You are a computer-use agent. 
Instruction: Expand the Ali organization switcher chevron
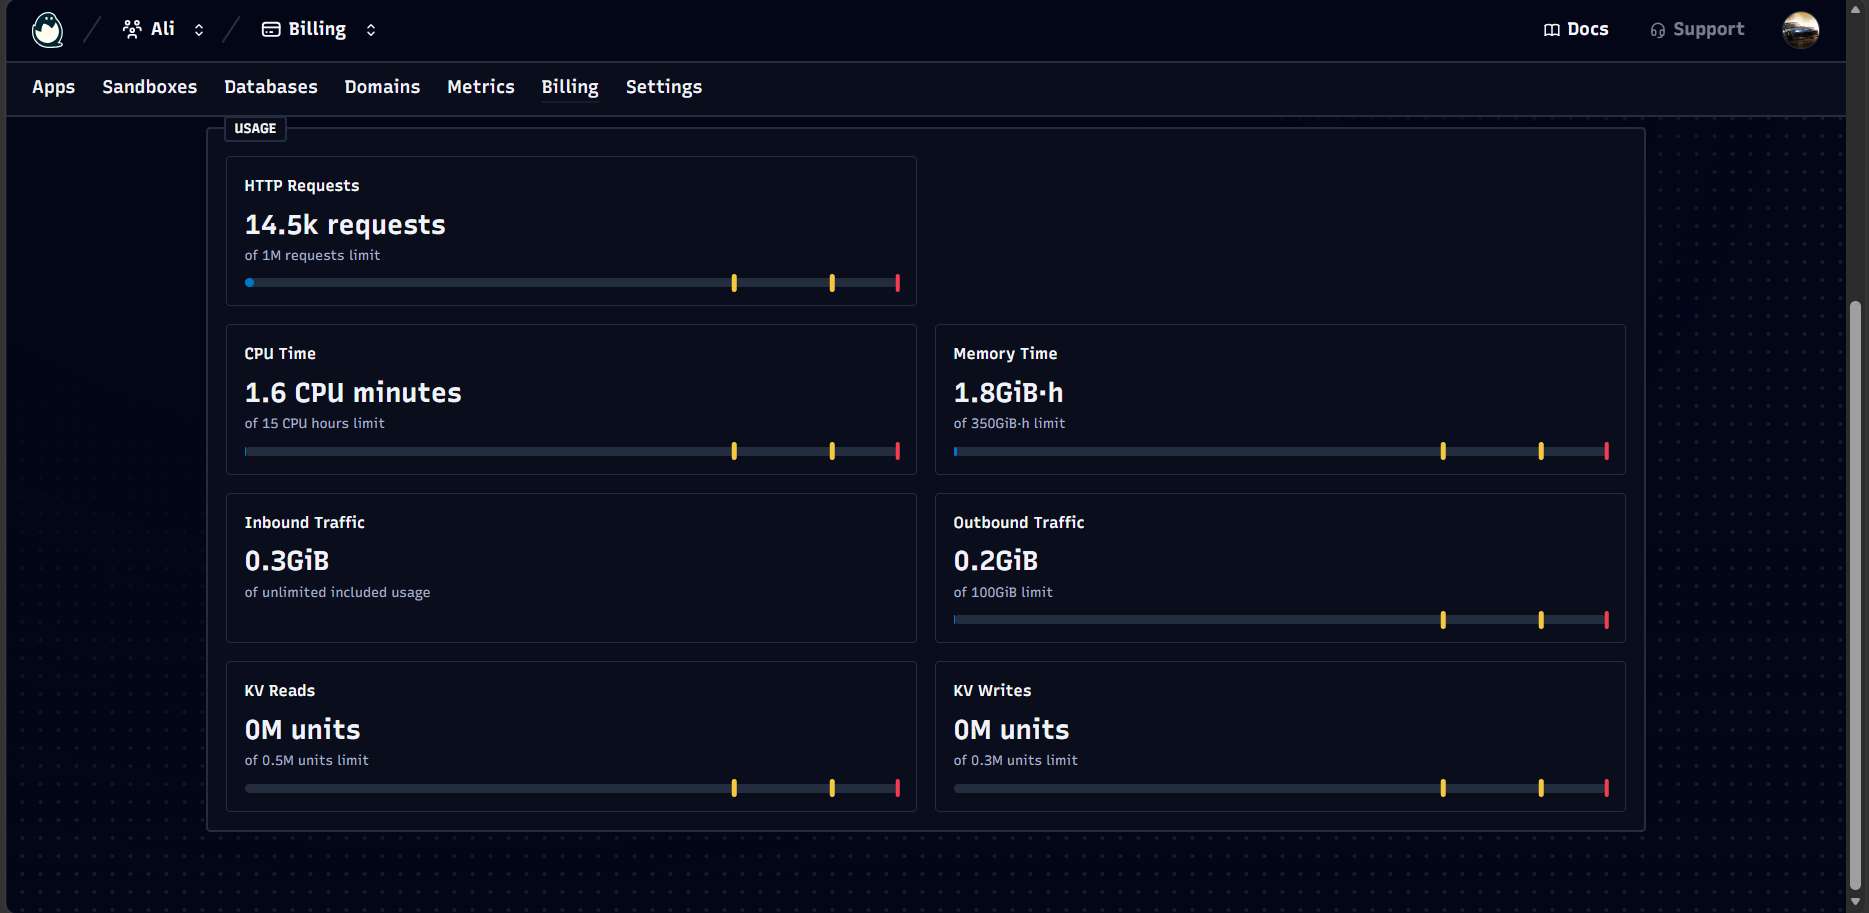click(199, 30)
